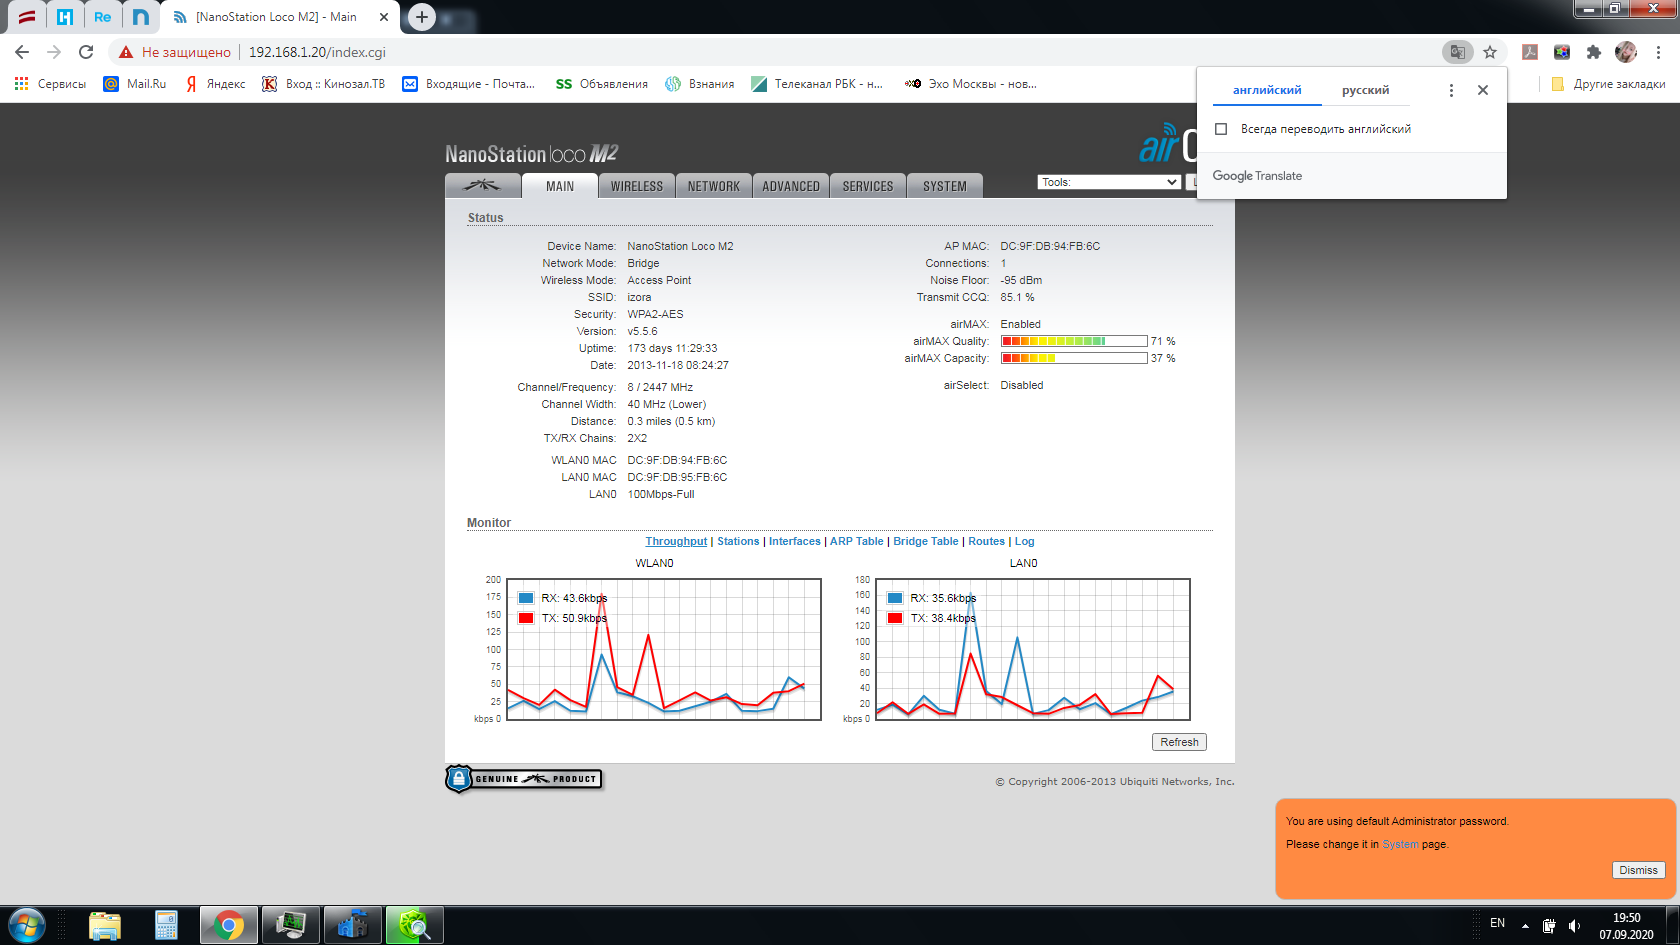The image size is (1680, 945).
Task: Click the not-secure warning icon
Action: click(x=126, y=52)
